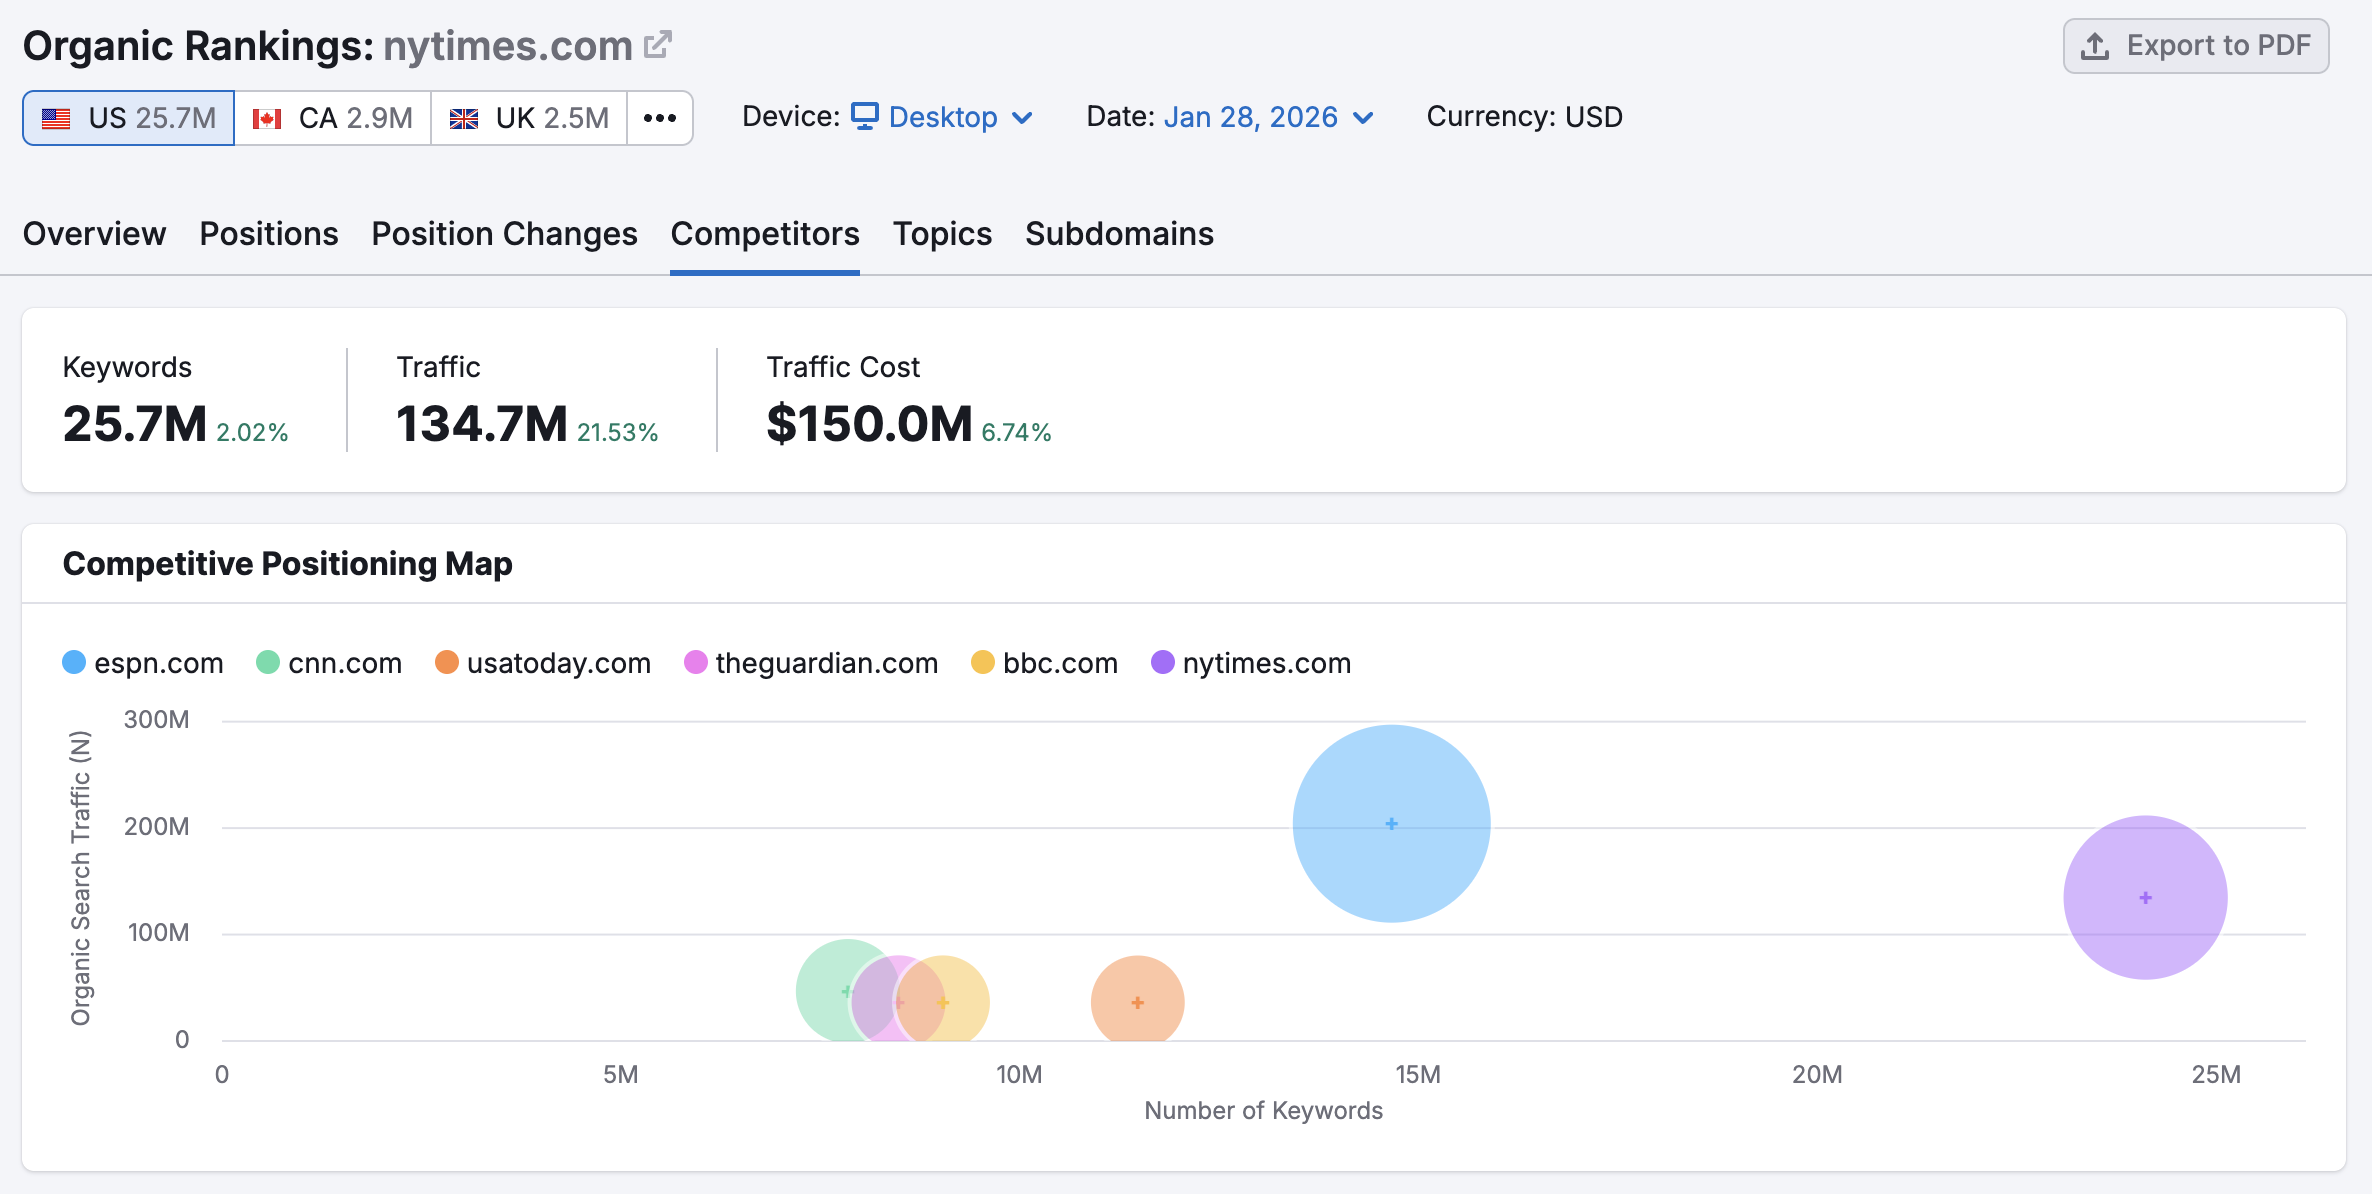Click the desktop monitor icon next to Device

[x=864, y=117]
